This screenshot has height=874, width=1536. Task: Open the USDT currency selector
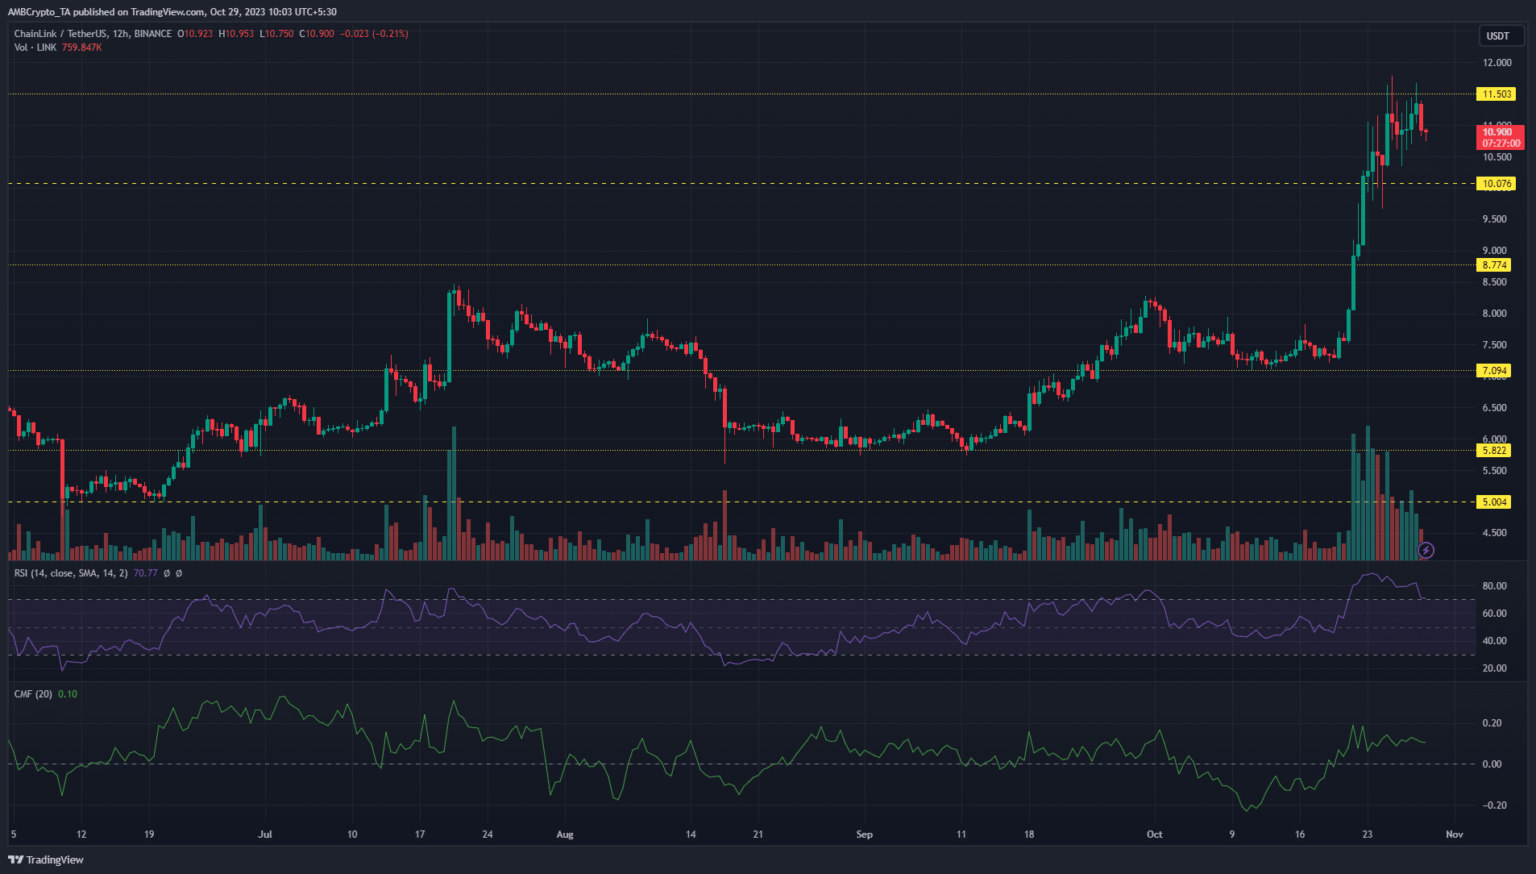[1497, 36]
